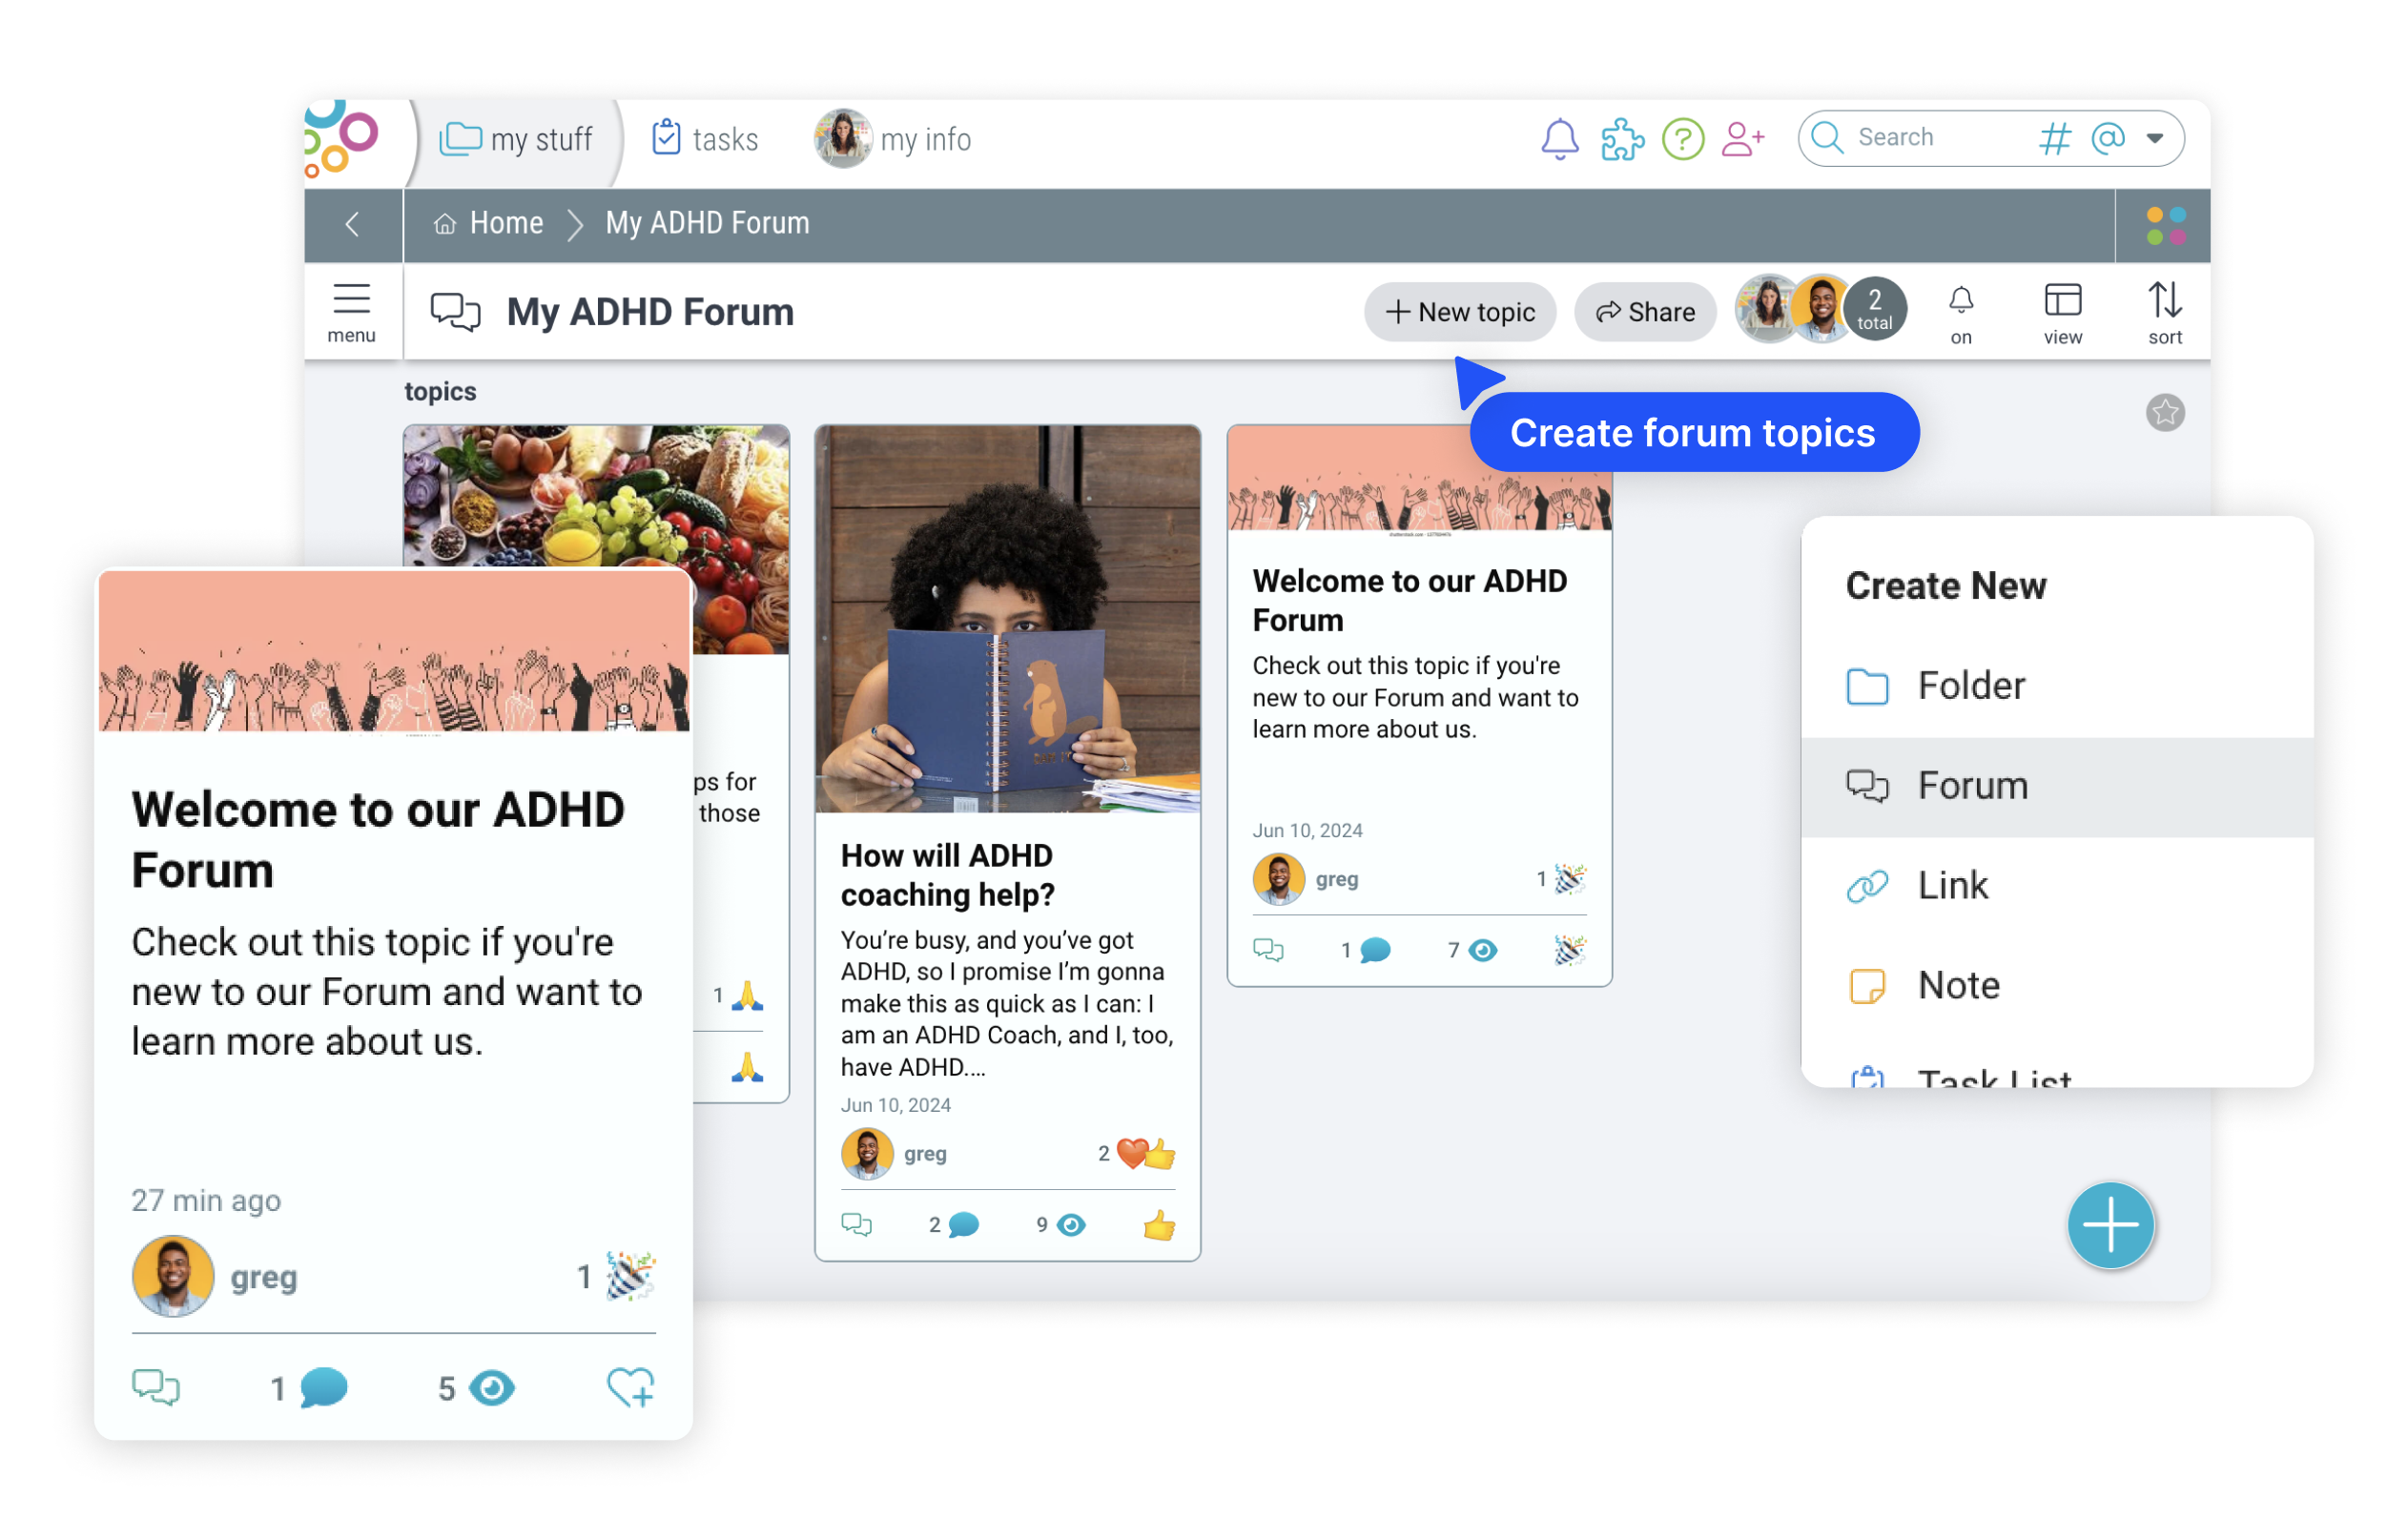
Task: Open the notifications bell icon
Action: click(1560, 139)
